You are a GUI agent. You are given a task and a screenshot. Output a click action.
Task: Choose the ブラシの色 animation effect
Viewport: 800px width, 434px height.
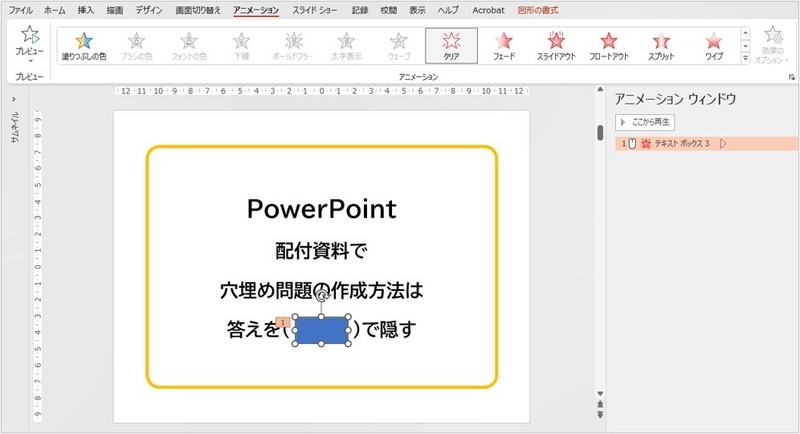[136, 46]
